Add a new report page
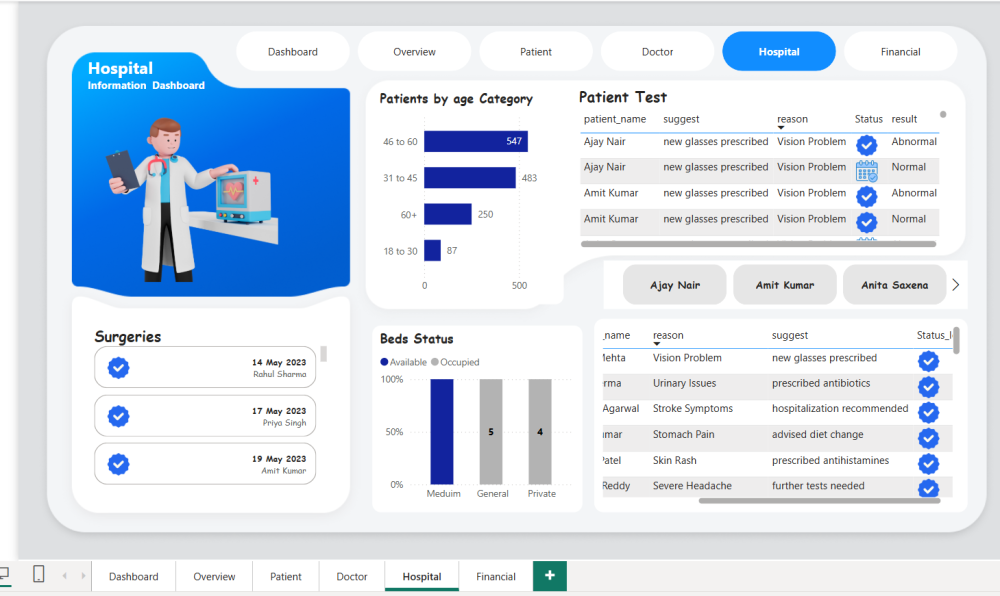 pos(550,576)
